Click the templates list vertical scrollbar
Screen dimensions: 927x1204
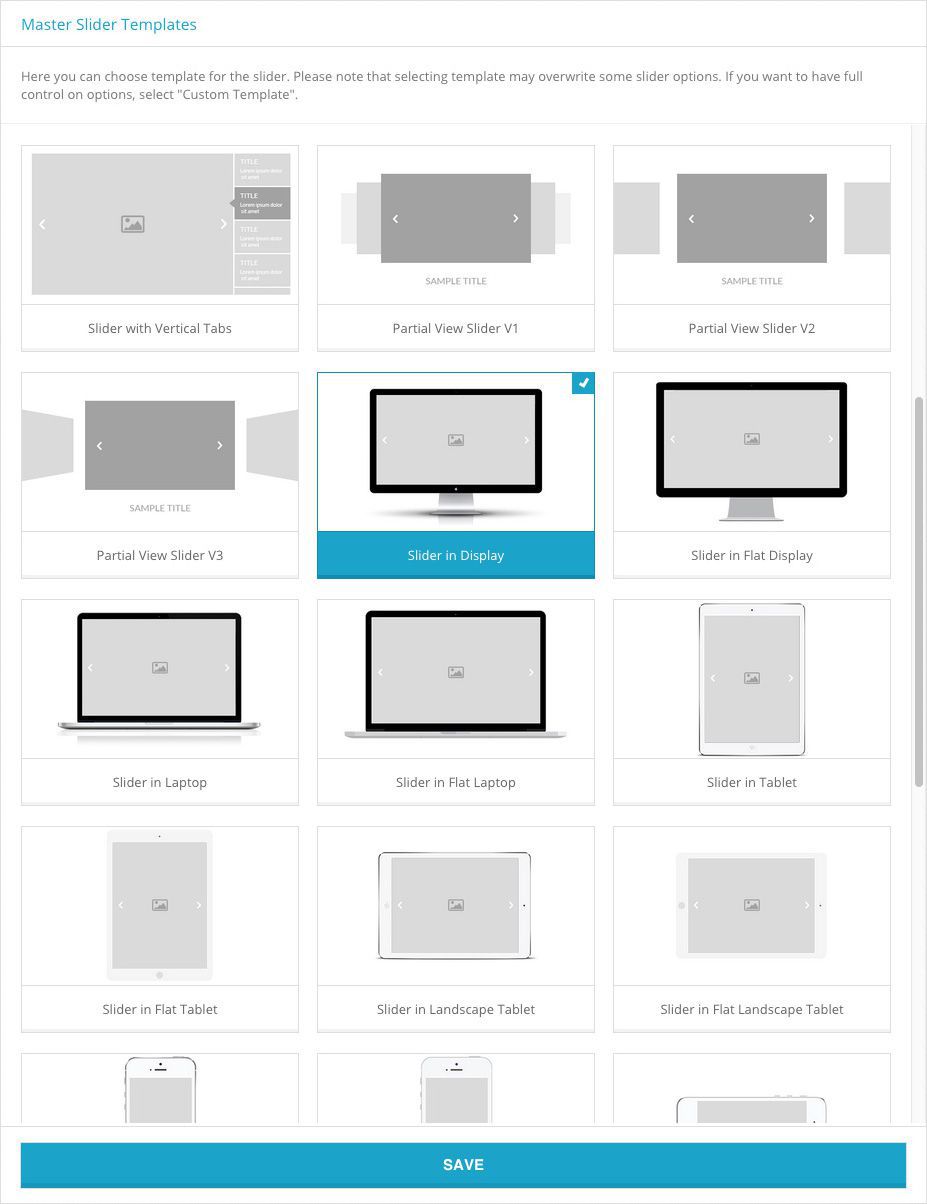click(x=919, y=590)
